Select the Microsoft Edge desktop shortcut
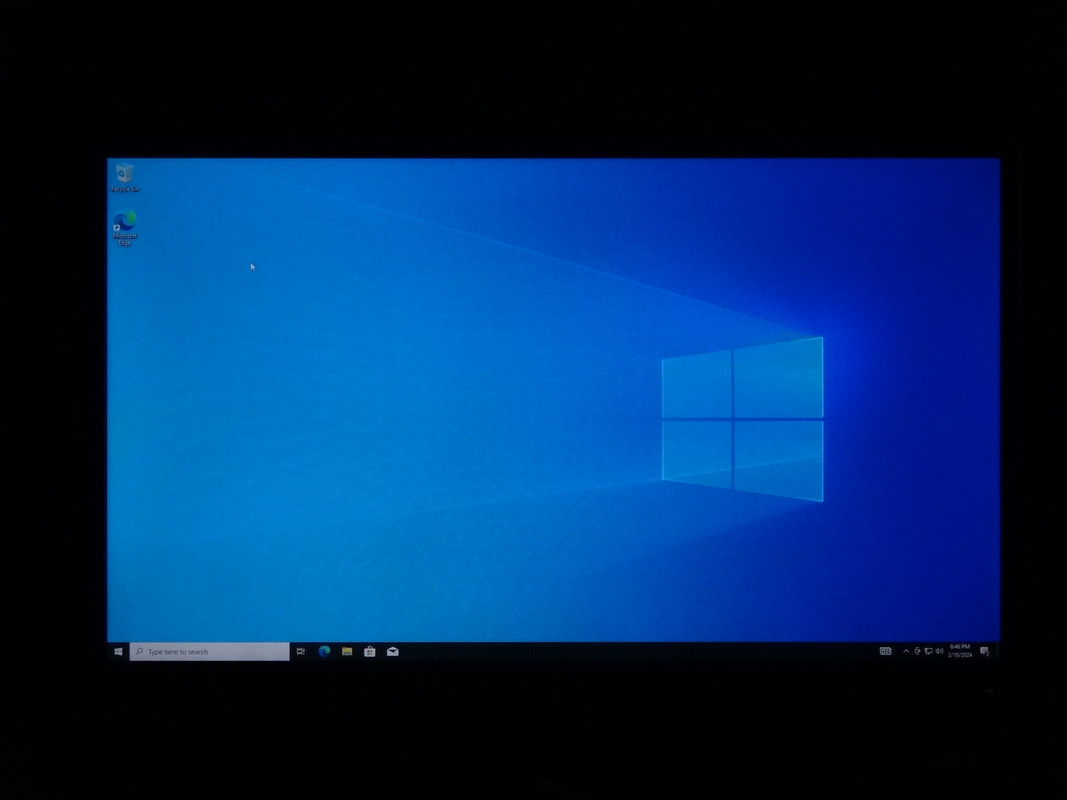This screenshot has height=800, width=1067. click(125, 228)
